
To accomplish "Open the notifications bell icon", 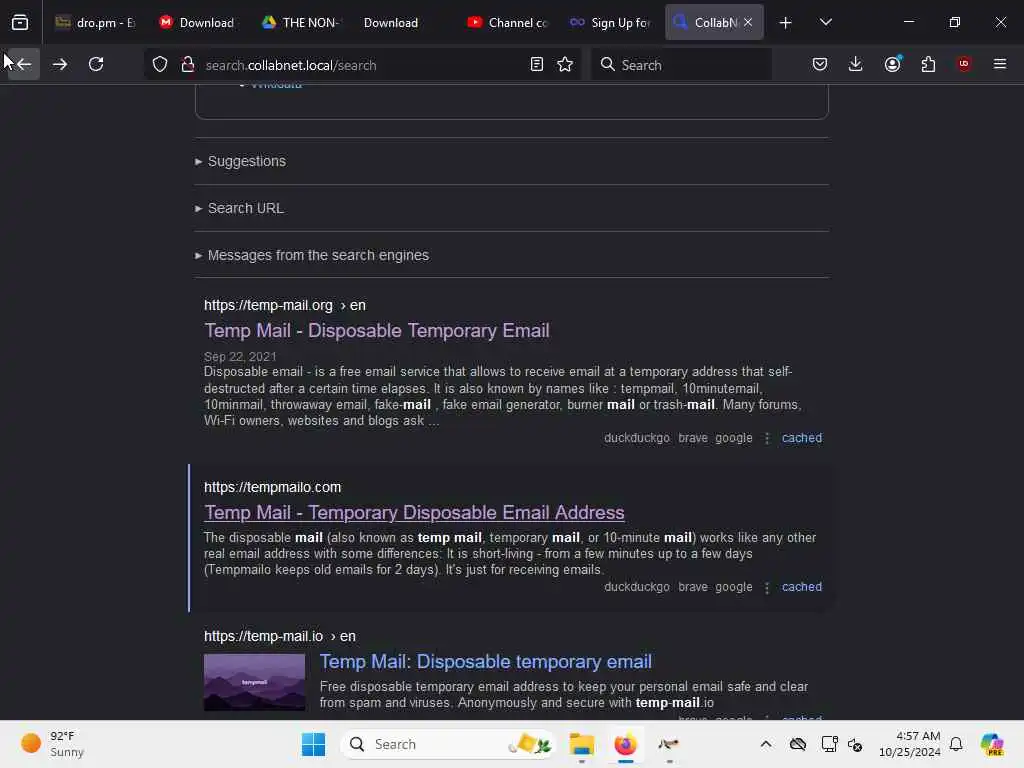I will pos(956,744).
